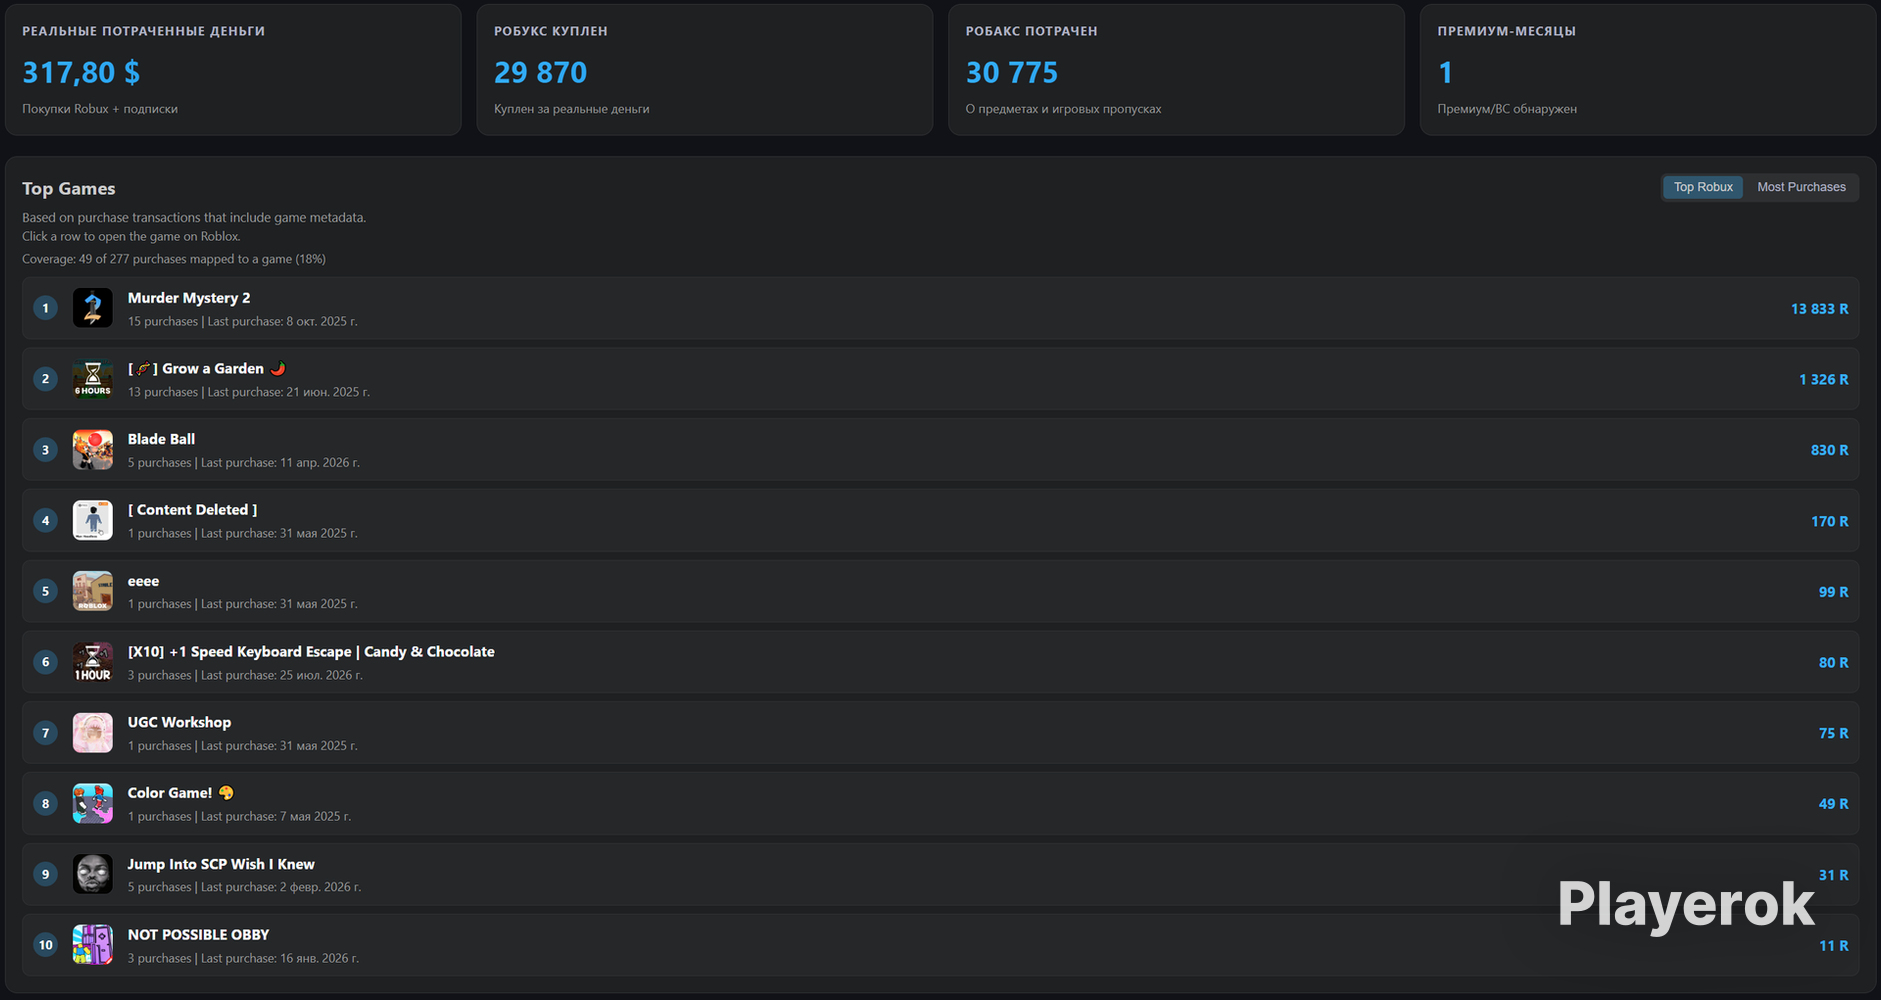Image resolution: width=1881 pixels, height=1000 pixels.
Task: Click the 99 R amount
Action: click(x=1833, y=592)
